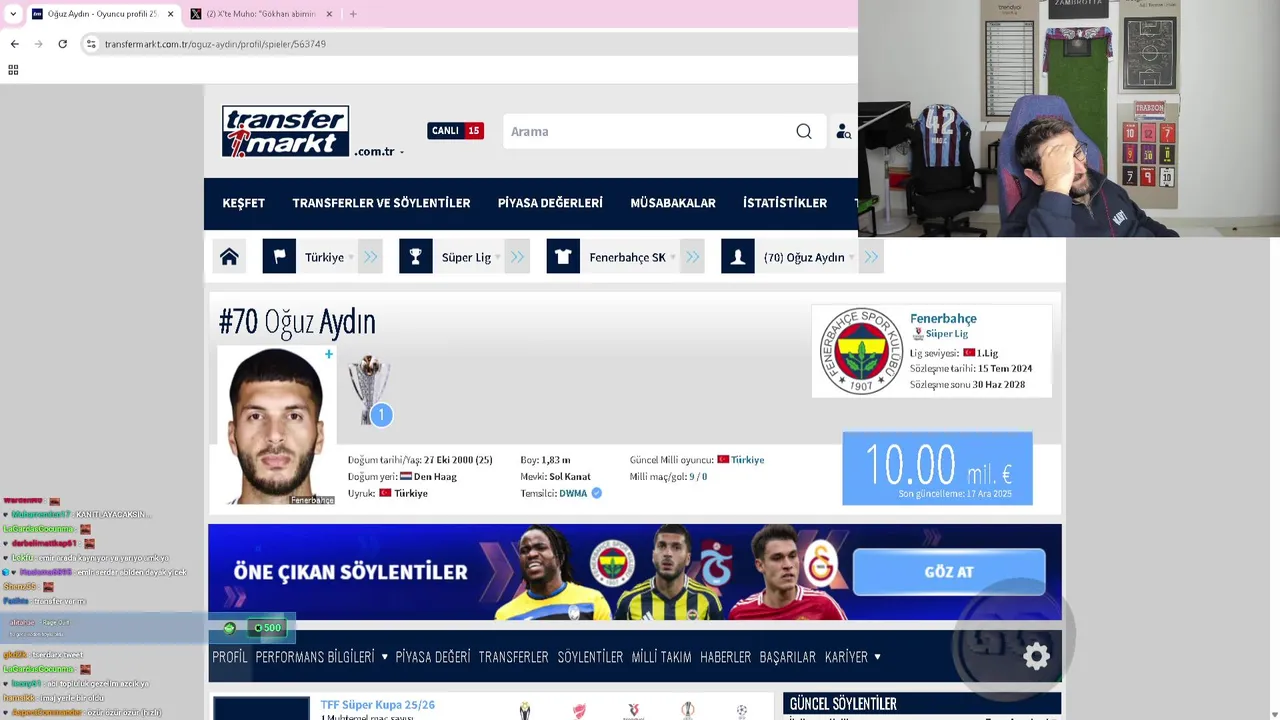Click the jersey icon beside Fenerbahçe SK
The height and width of the screenshot is (720, 1280).
[563, 257]
